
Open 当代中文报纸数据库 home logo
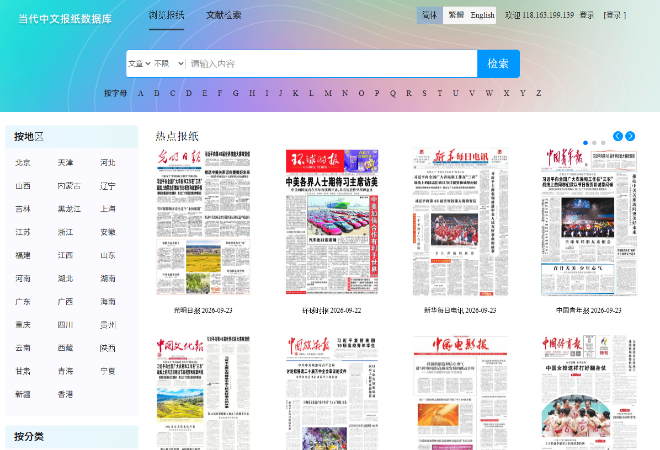point(65,19)
